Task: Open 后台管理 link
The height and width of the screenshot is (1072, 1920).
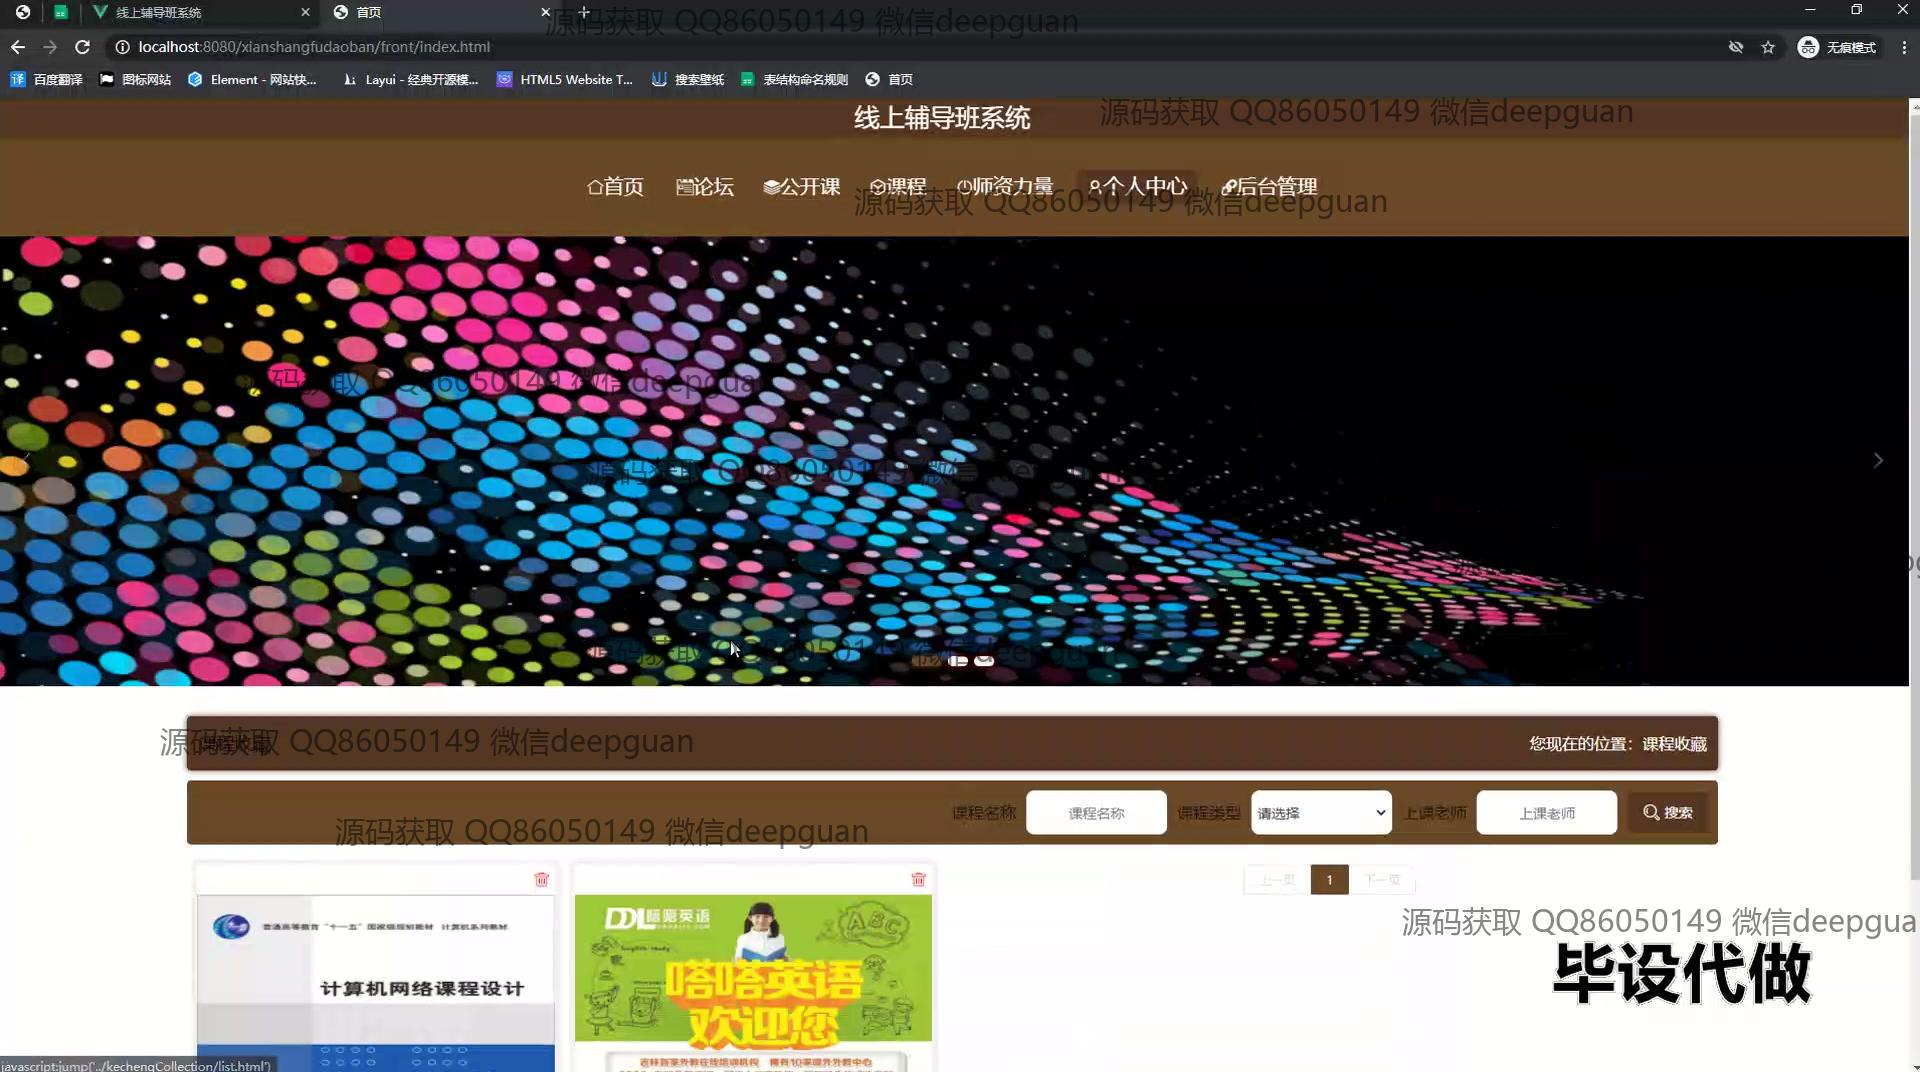Action: click(1269, 187)
